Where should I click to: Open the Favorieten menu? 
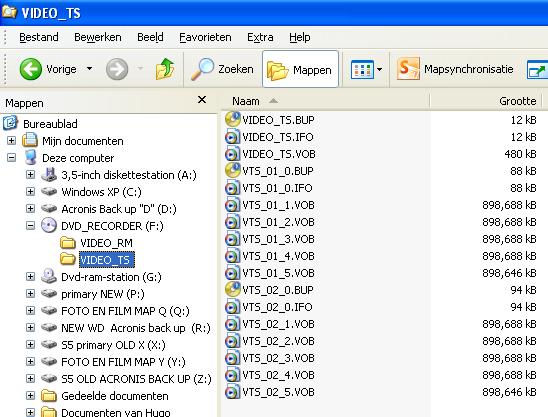tap(205, 37)
